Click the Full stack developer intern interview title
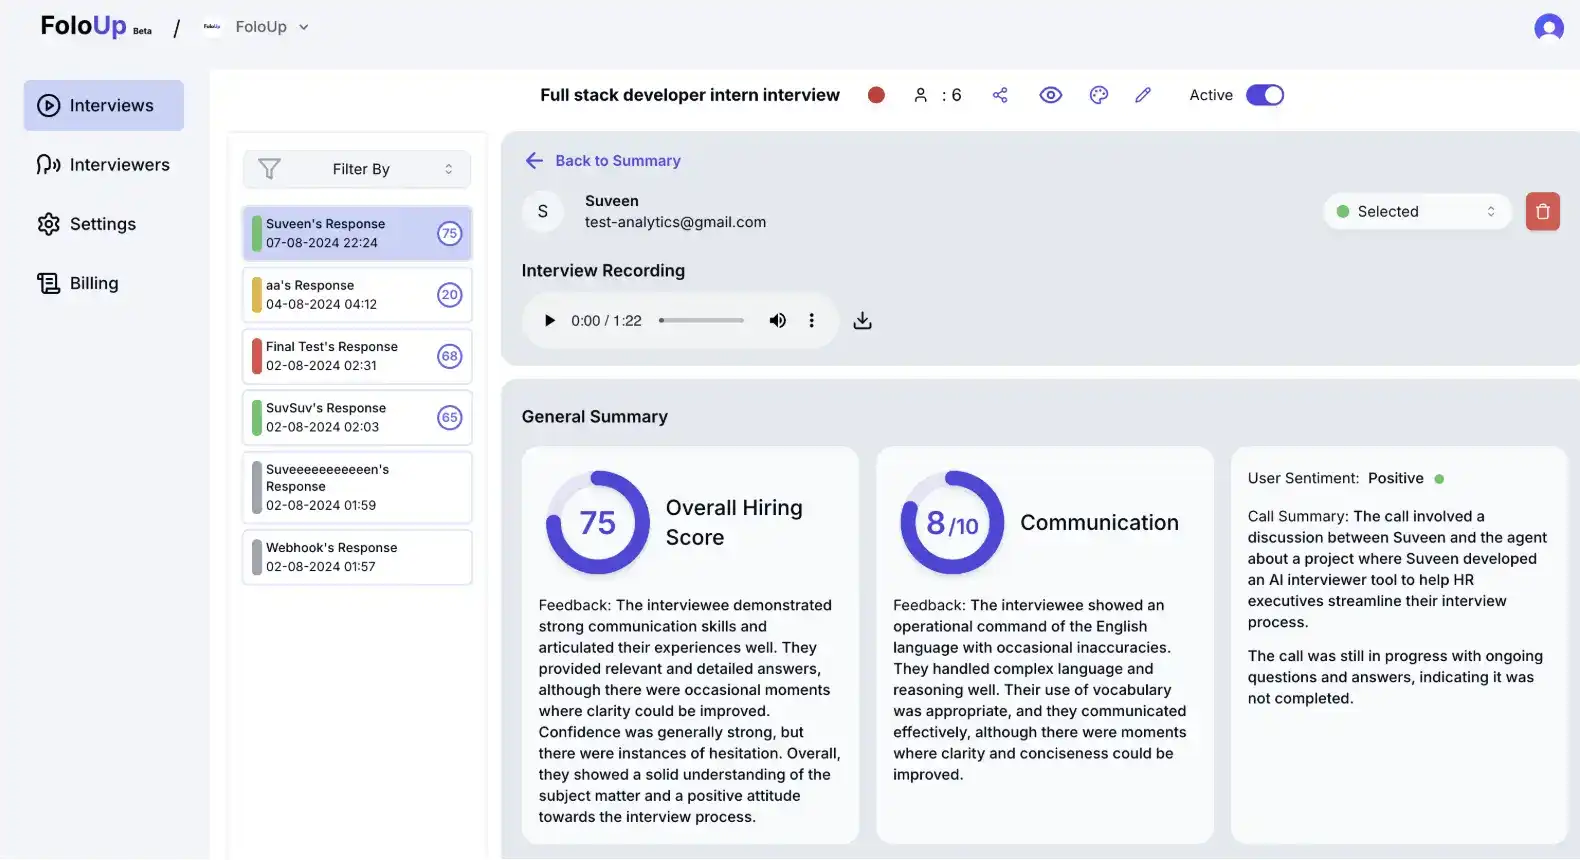Image resolution: width=1580 pixels, height=860 pixels. (690, 95)
